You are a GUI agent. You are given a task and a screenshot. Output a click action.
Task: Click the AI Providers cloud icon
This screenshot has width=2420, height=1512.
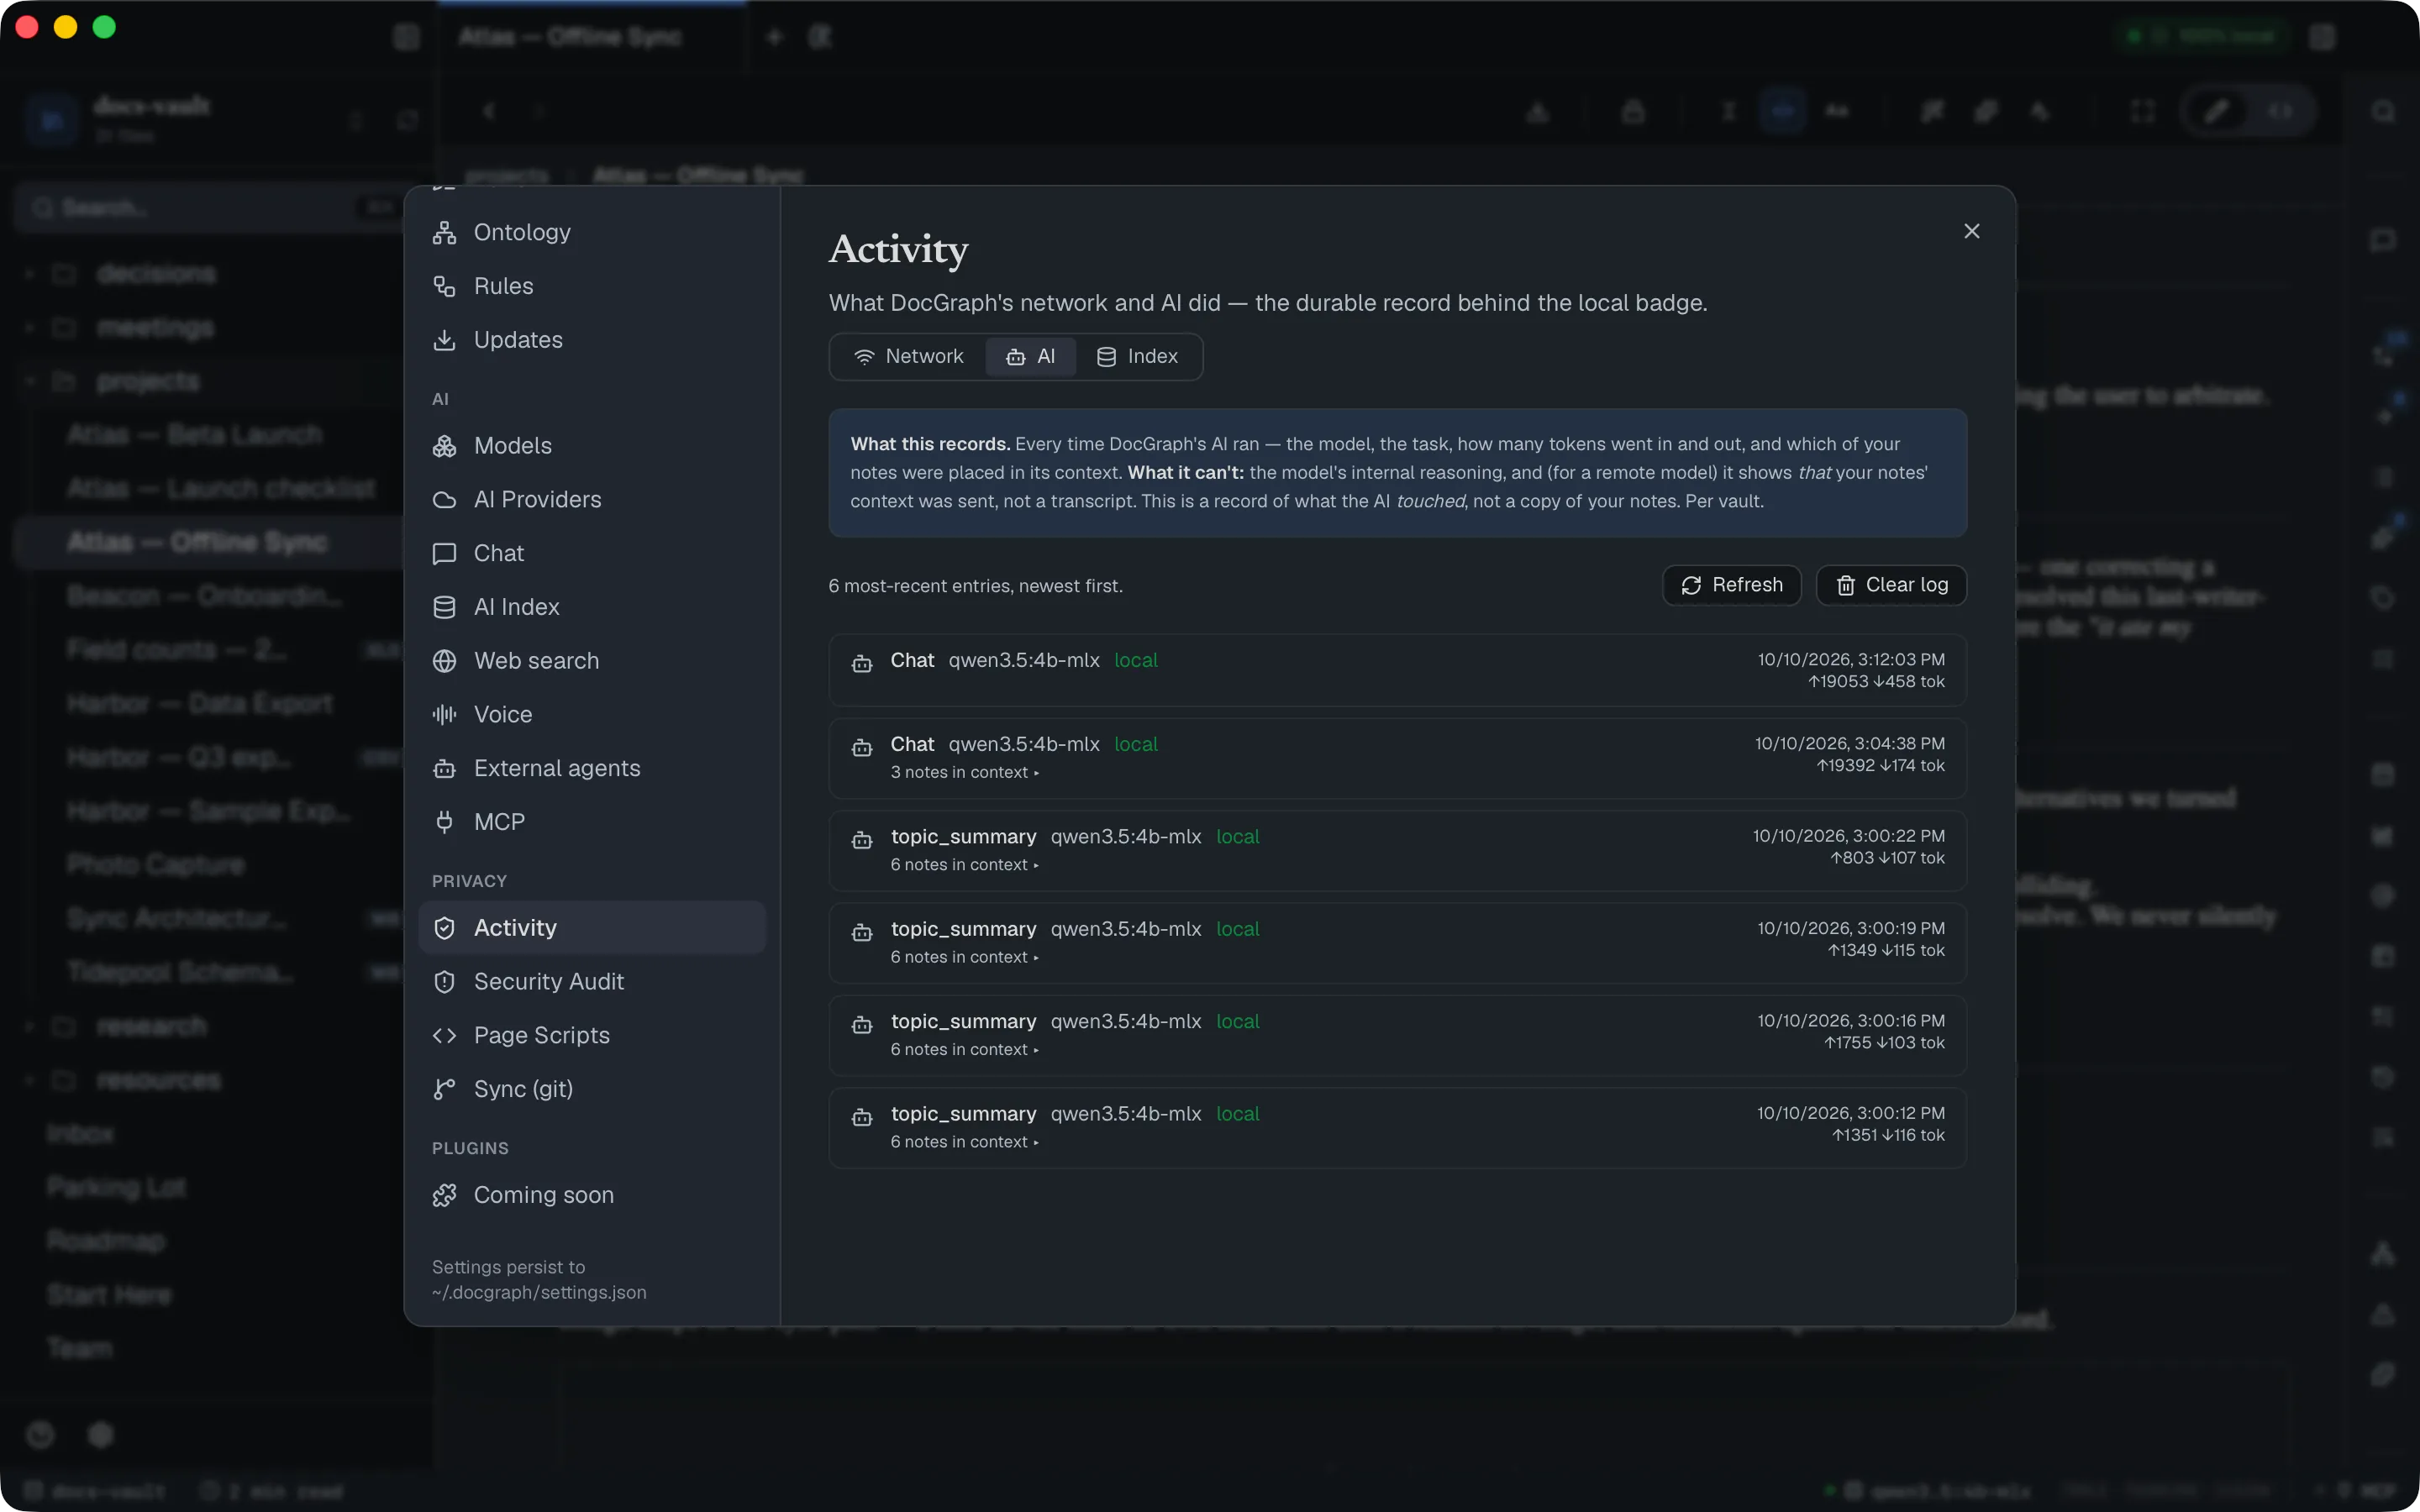(x=444, y=500)
